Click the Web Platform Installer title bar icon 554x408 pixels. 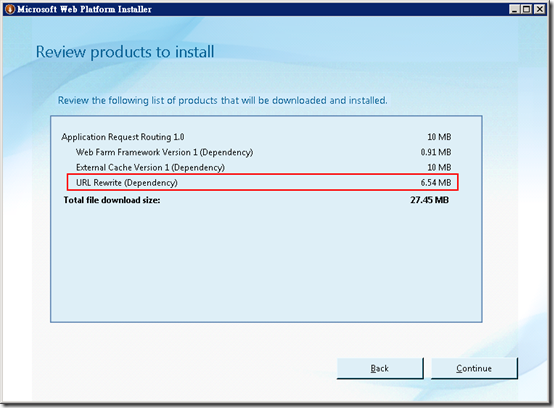[10, 9]
